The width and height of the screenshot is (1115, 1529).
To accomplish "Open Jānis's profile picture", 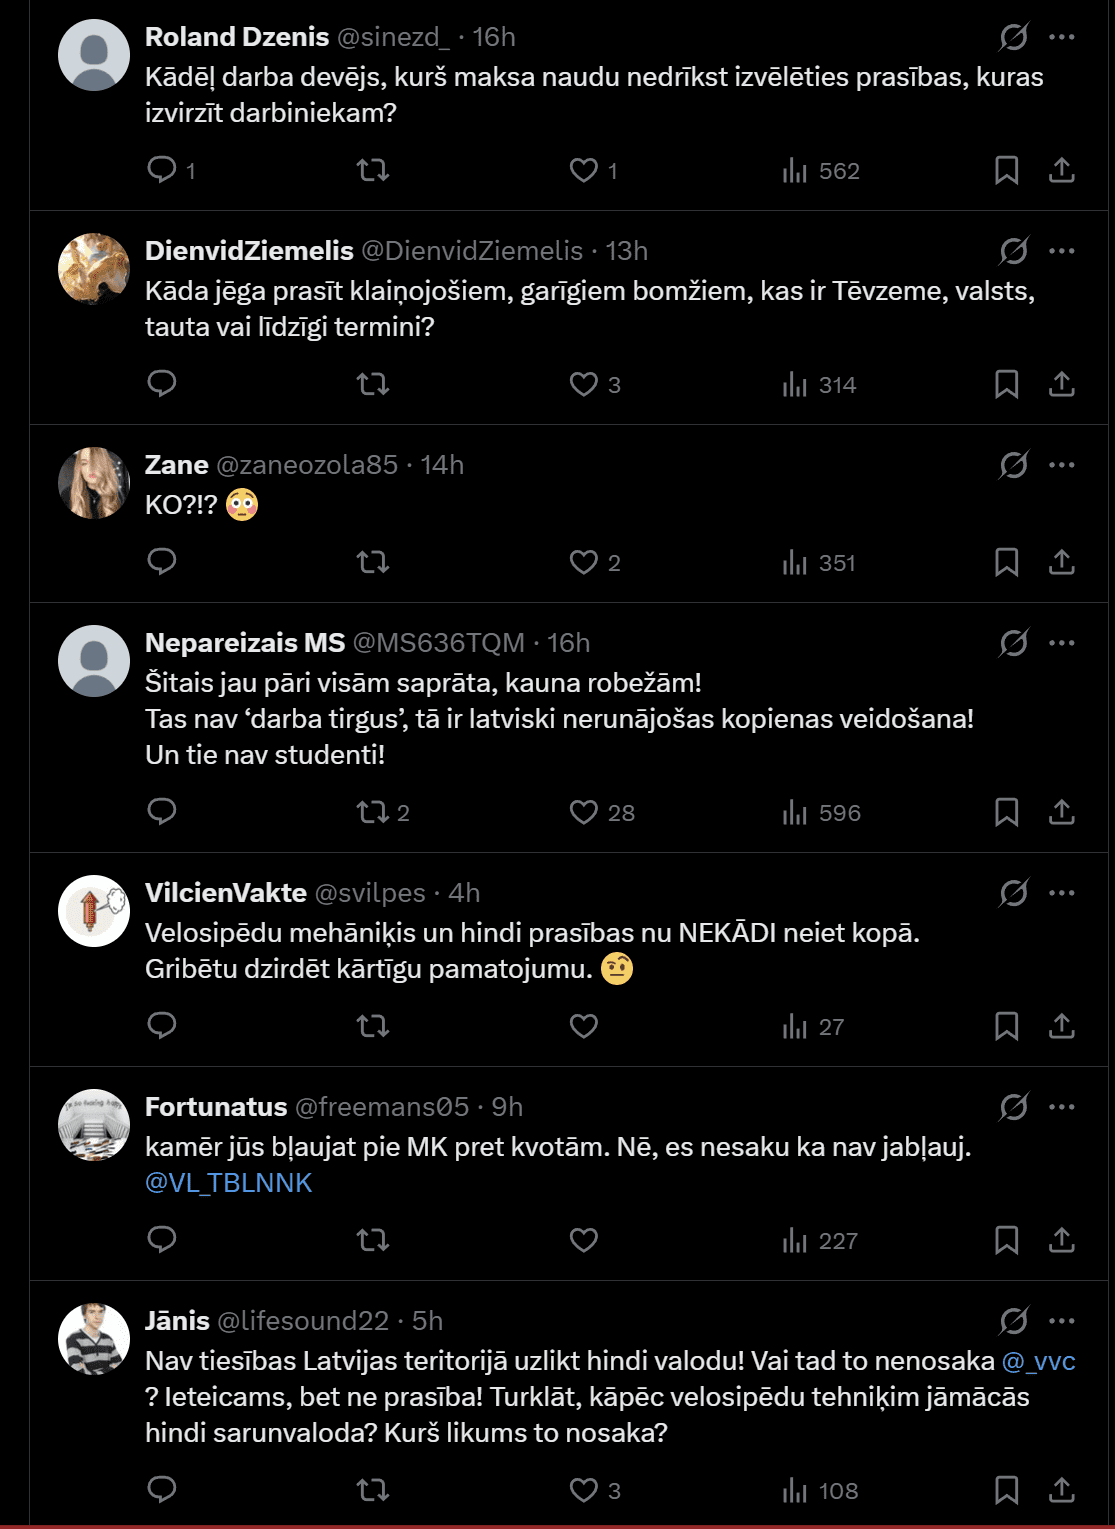I will [x=94, y=1339].
